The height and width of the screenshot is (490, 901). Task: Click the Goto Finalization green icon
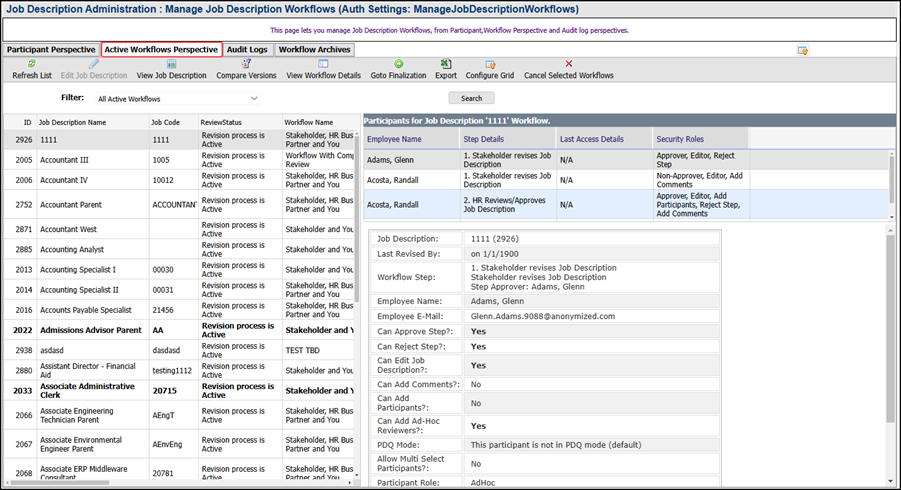398,64
